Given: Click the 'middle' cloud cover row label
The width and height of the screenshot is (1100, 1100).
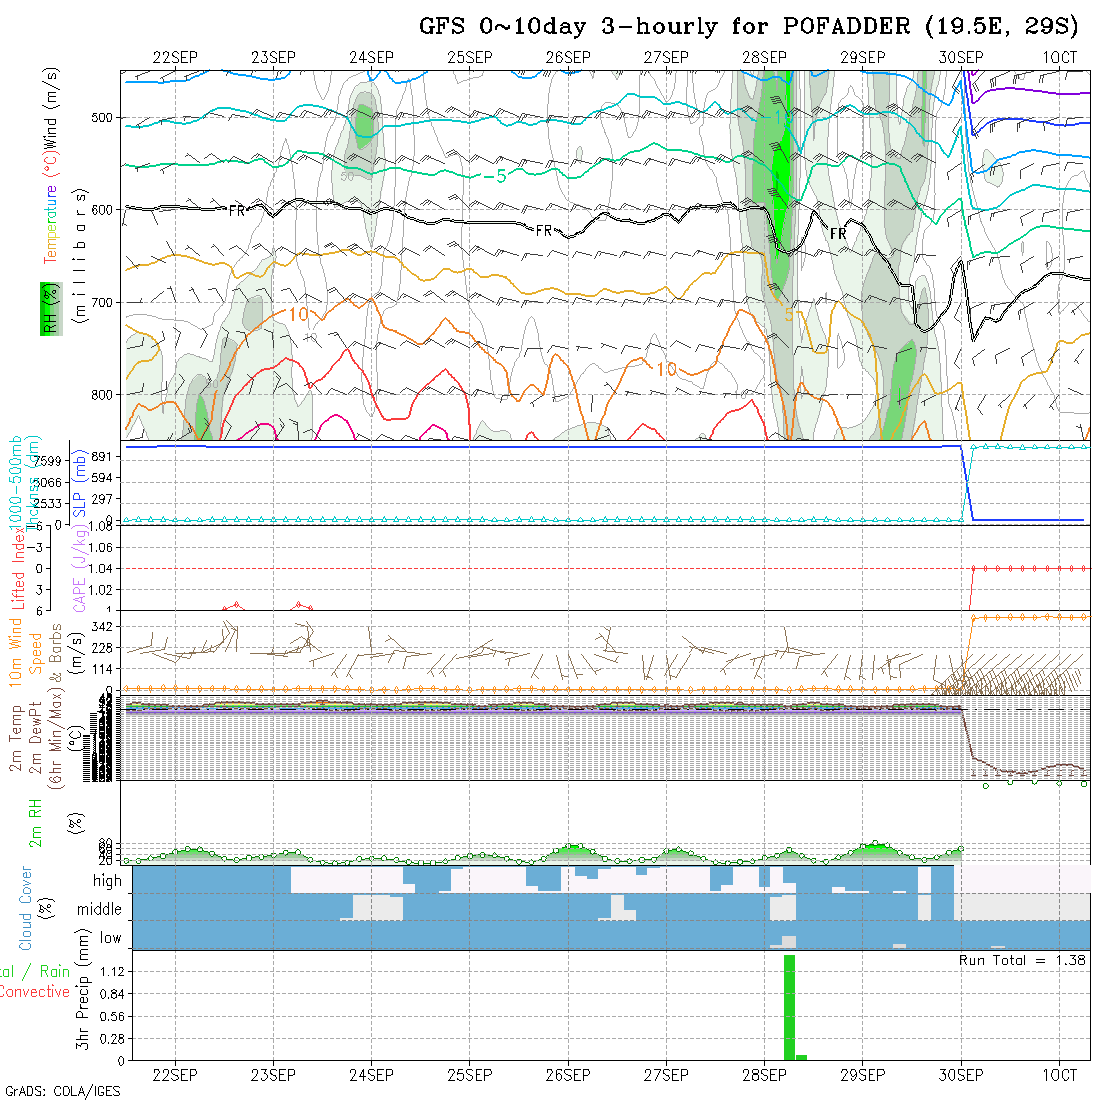Looking at the screenshot, I should click(100, 910).
